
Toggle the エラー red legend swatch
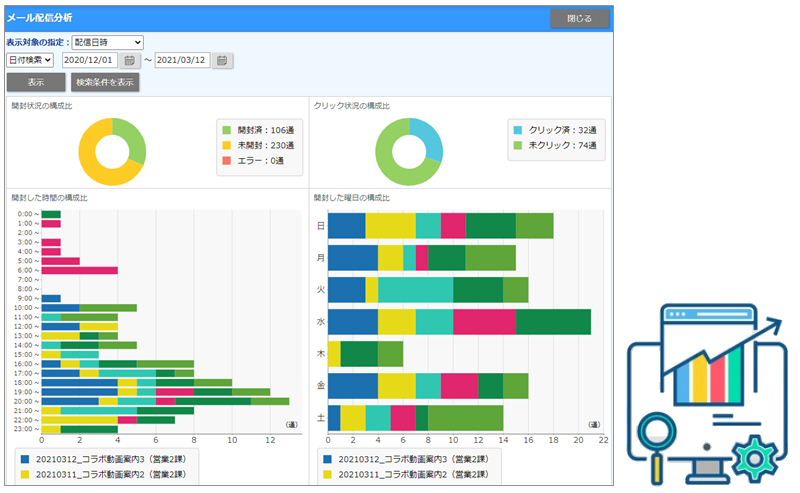(x=227, y=161)
